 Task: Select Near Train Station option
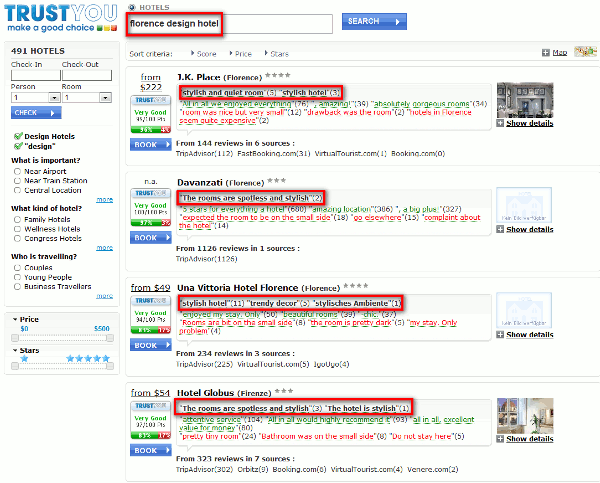click(x=17, y=181)
